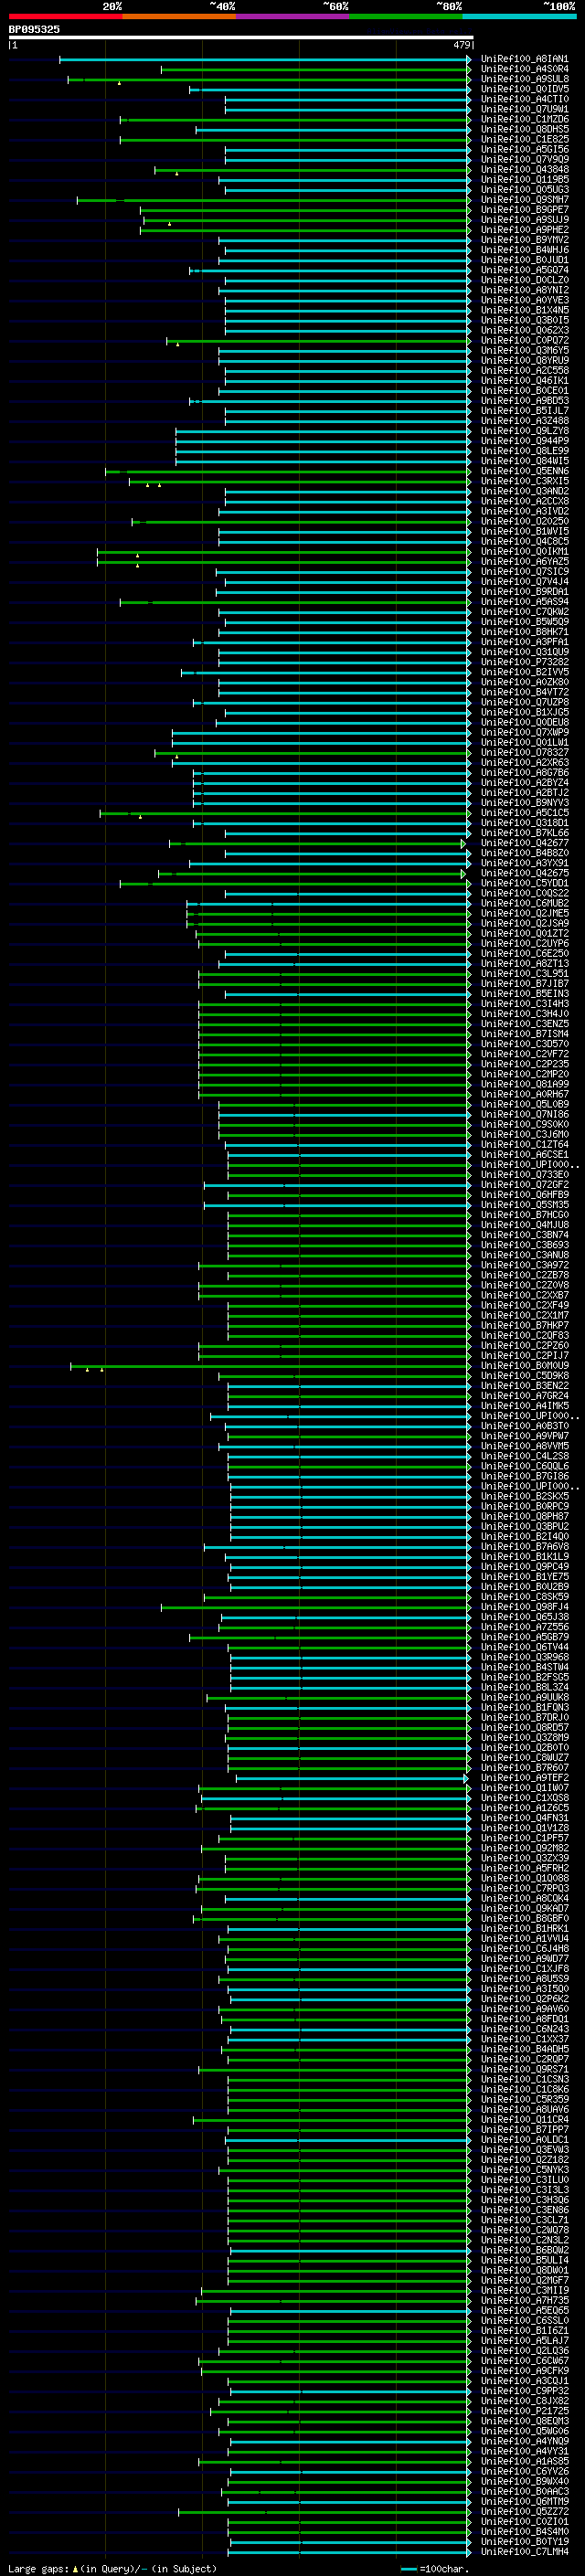Click the white query sequence bar

(x=241, y=38)
